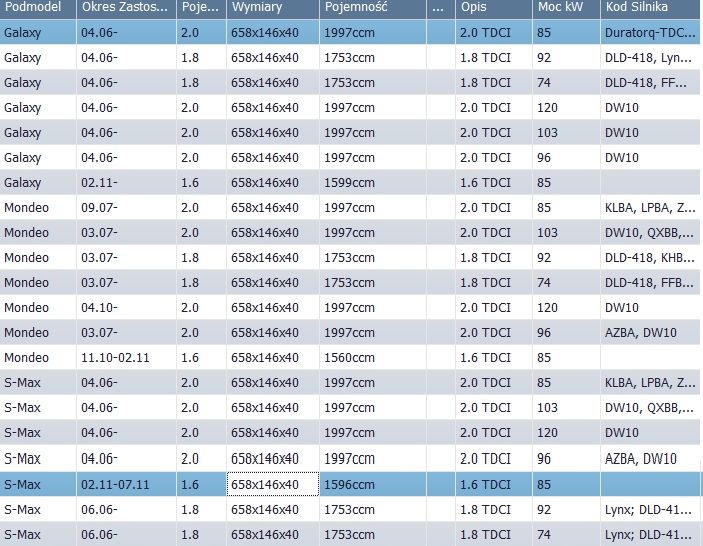The height and width of the screenshot is (546, 703).
Task: Click "06.06-" in the S-Max 74 kW row
Action: [126, 535]
